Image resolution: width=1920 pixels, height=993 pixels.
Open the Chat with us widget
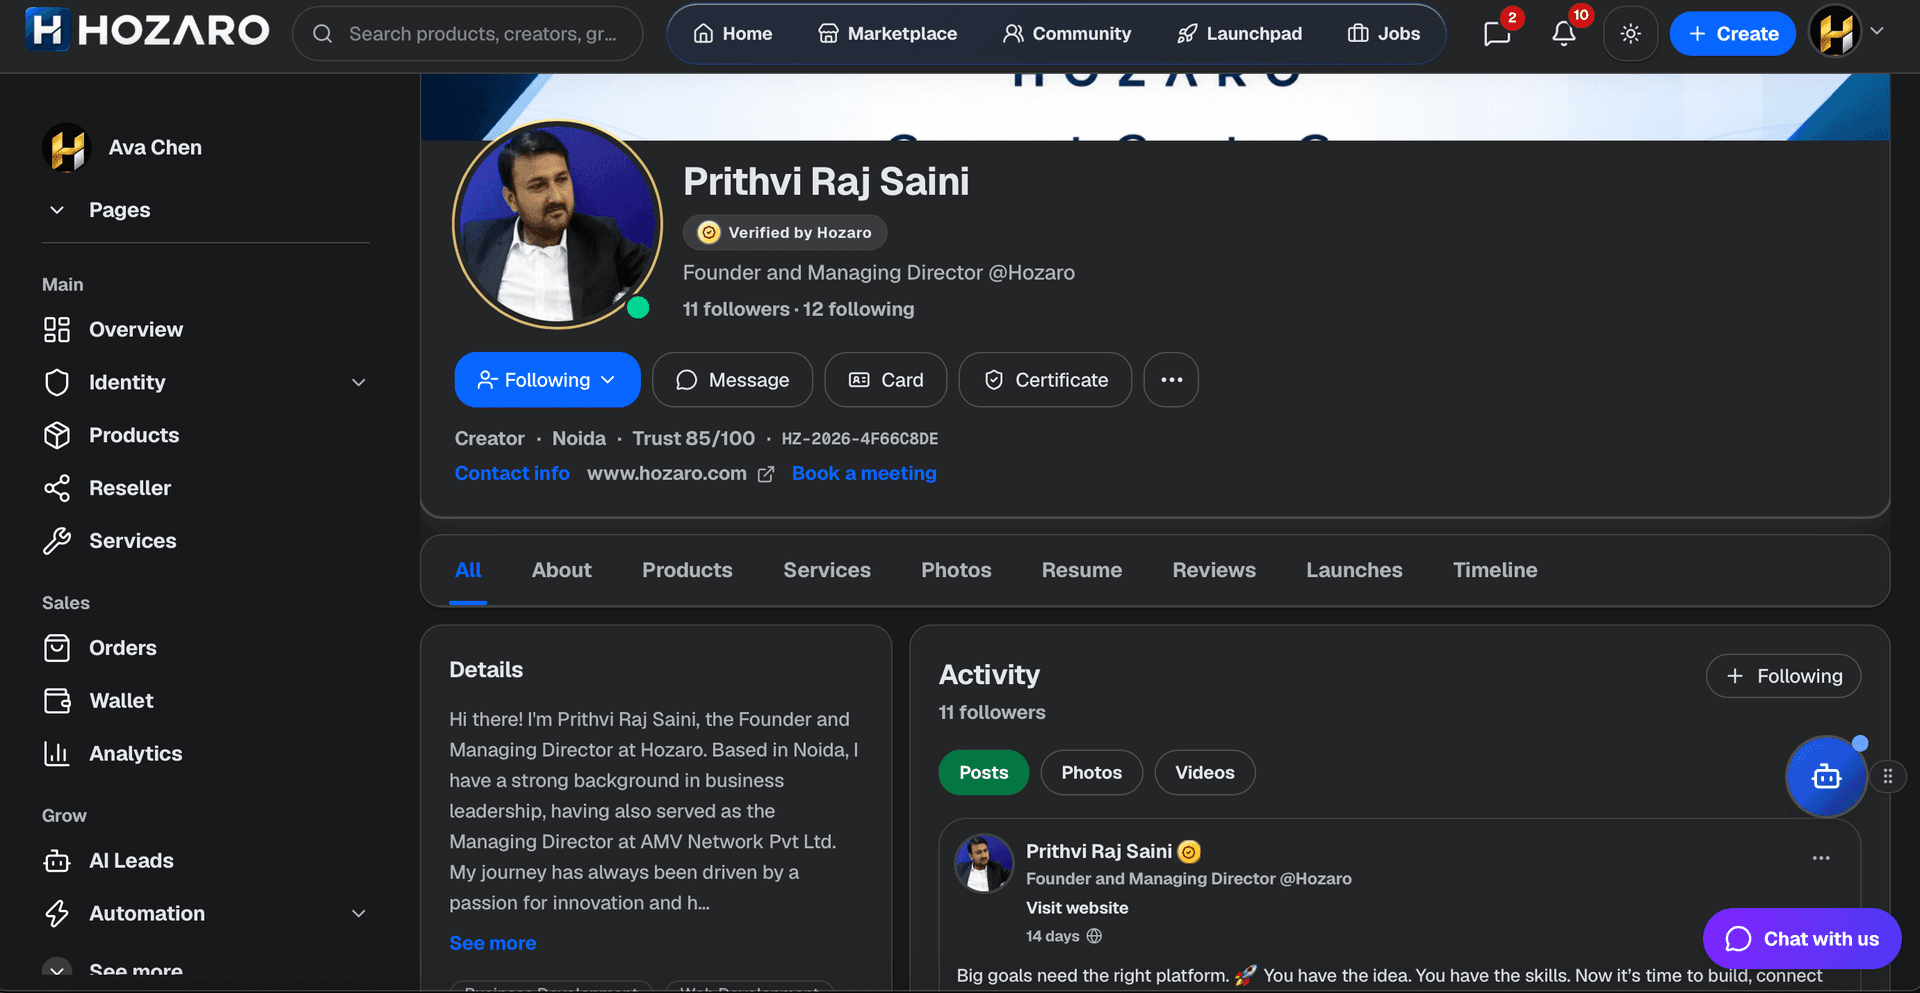(1802, 939)
